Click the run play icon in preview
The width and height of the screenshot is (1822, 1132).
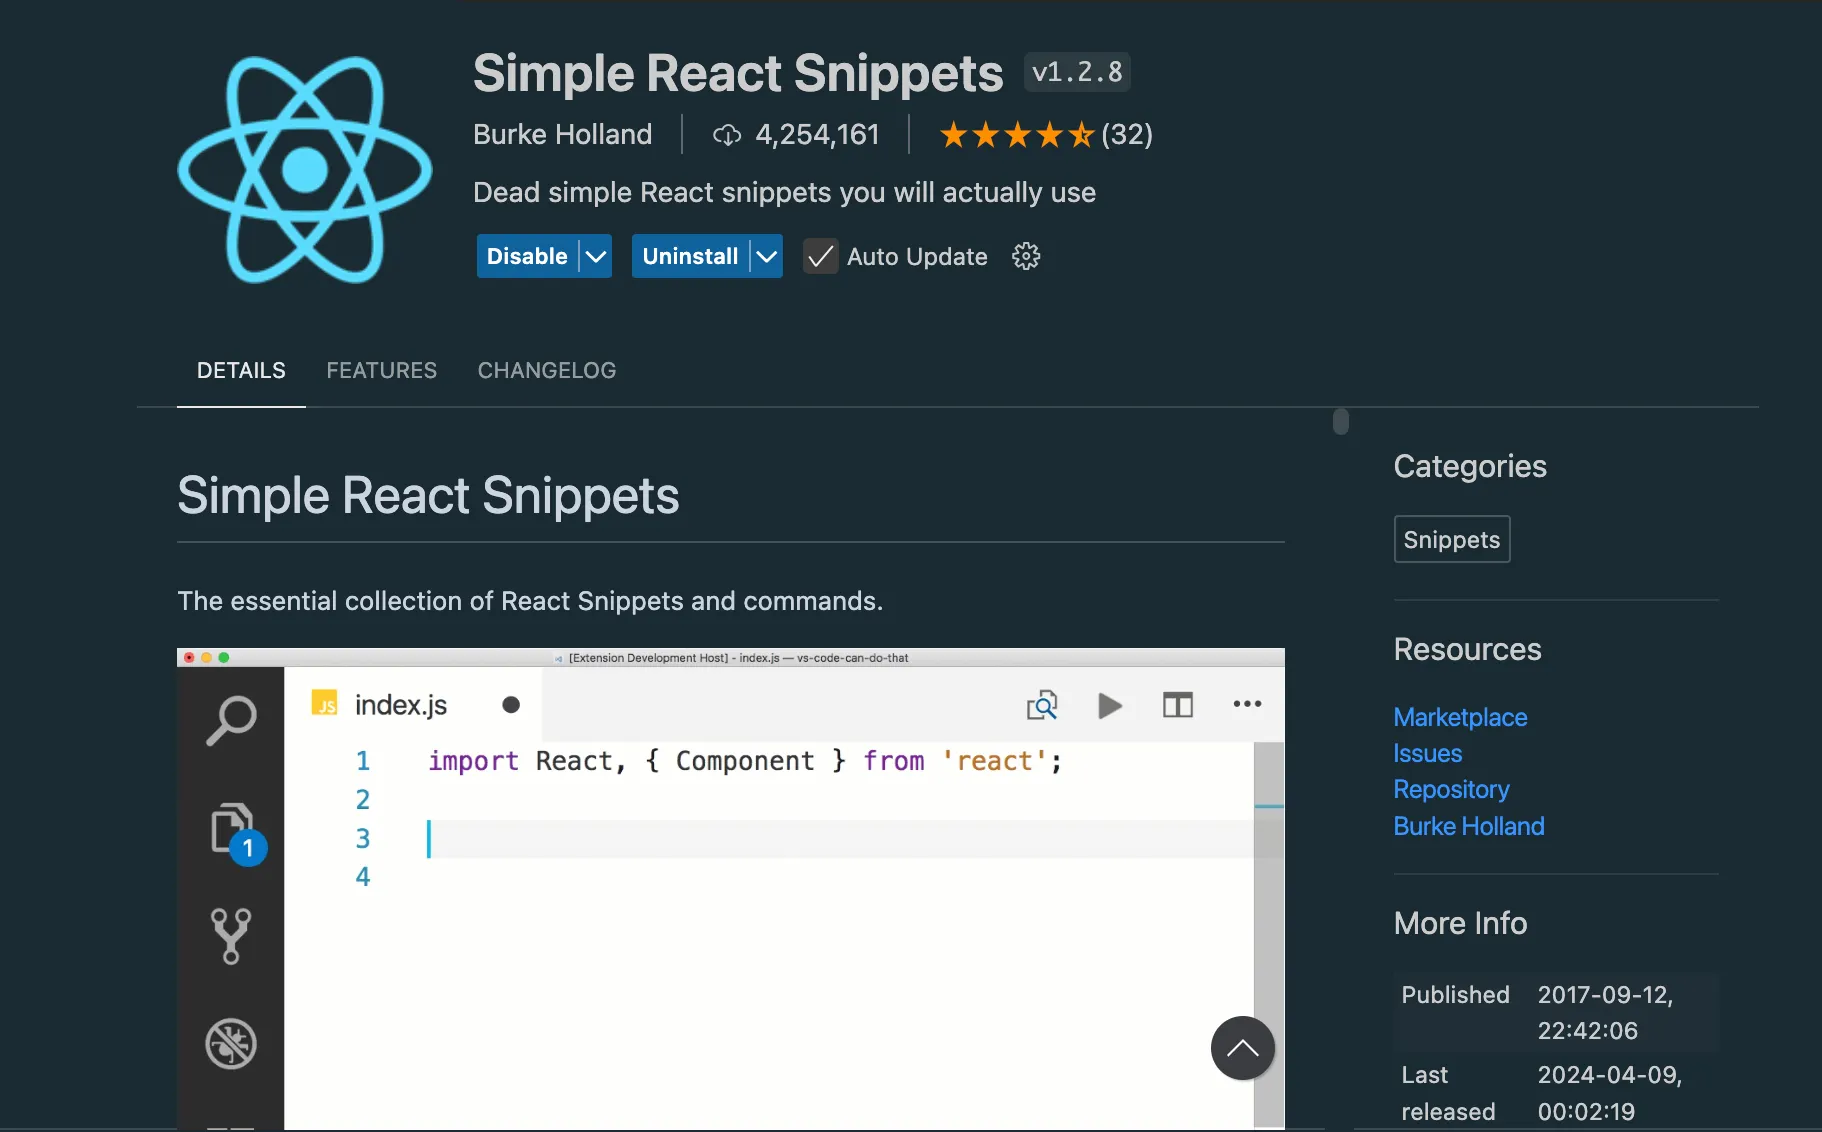[1110, 705]
